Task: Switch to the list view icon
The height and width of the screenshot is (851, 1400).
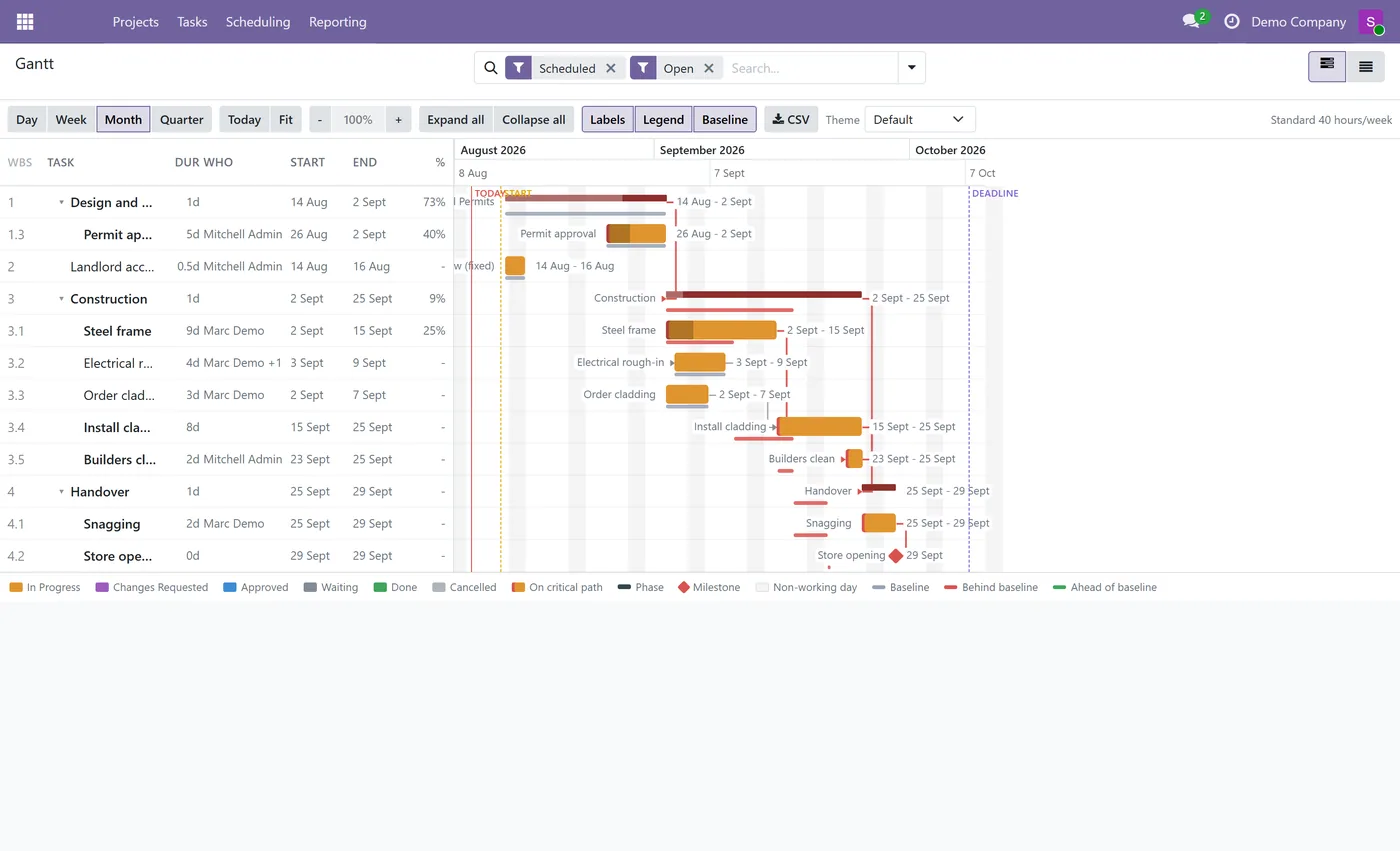Action: click(1365, 66)
